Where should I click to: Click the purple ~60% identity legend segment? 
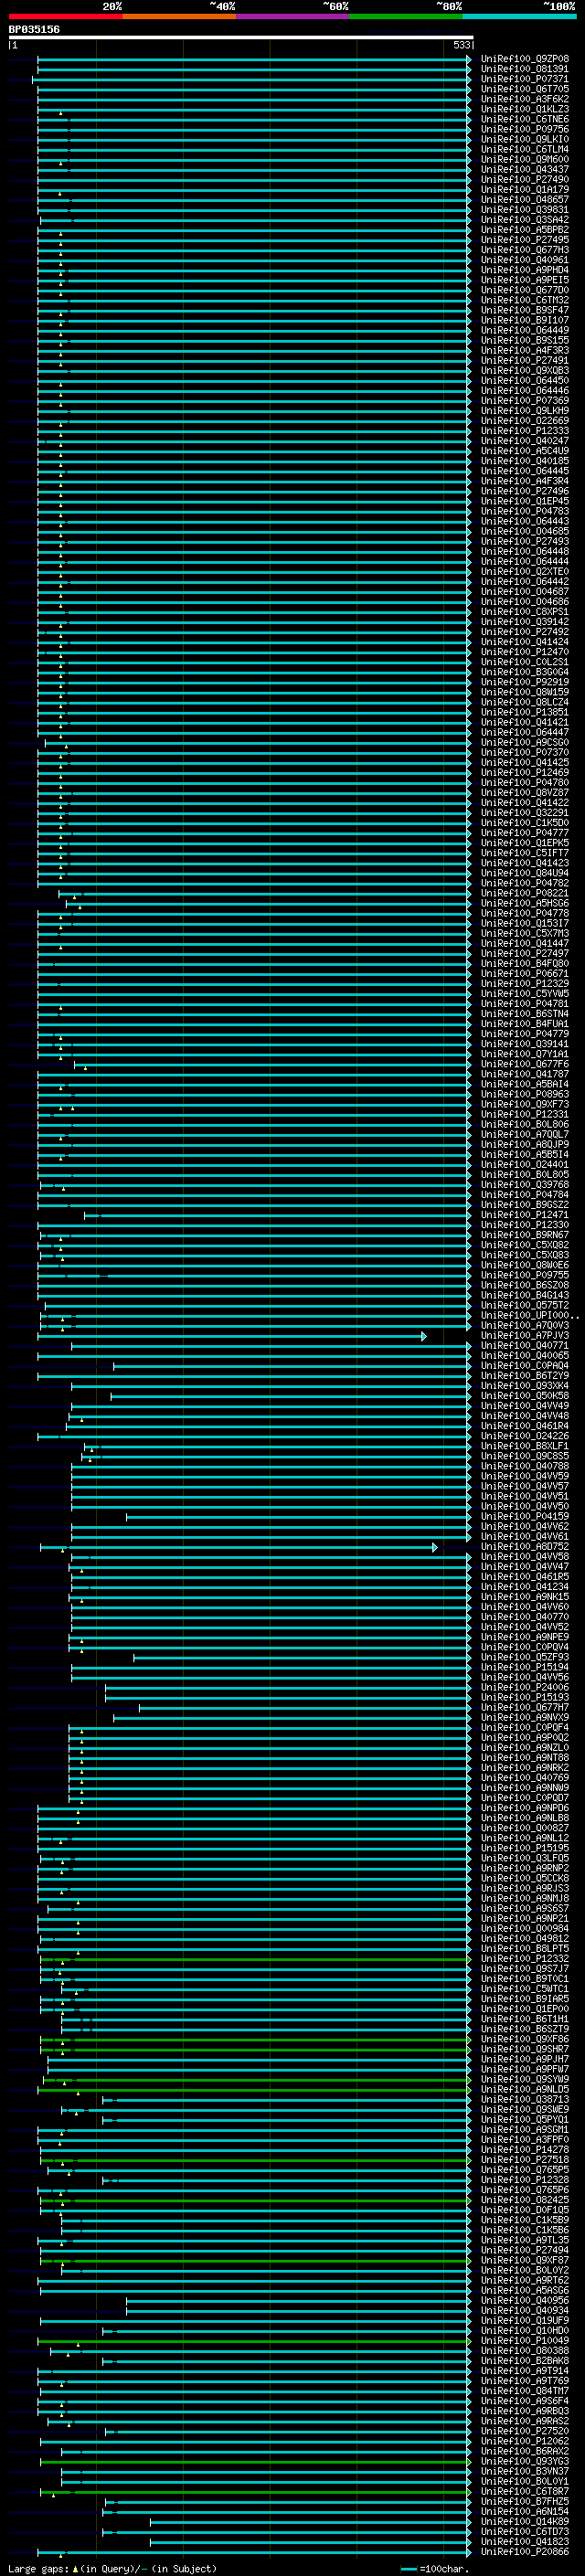tap(293, 16)
